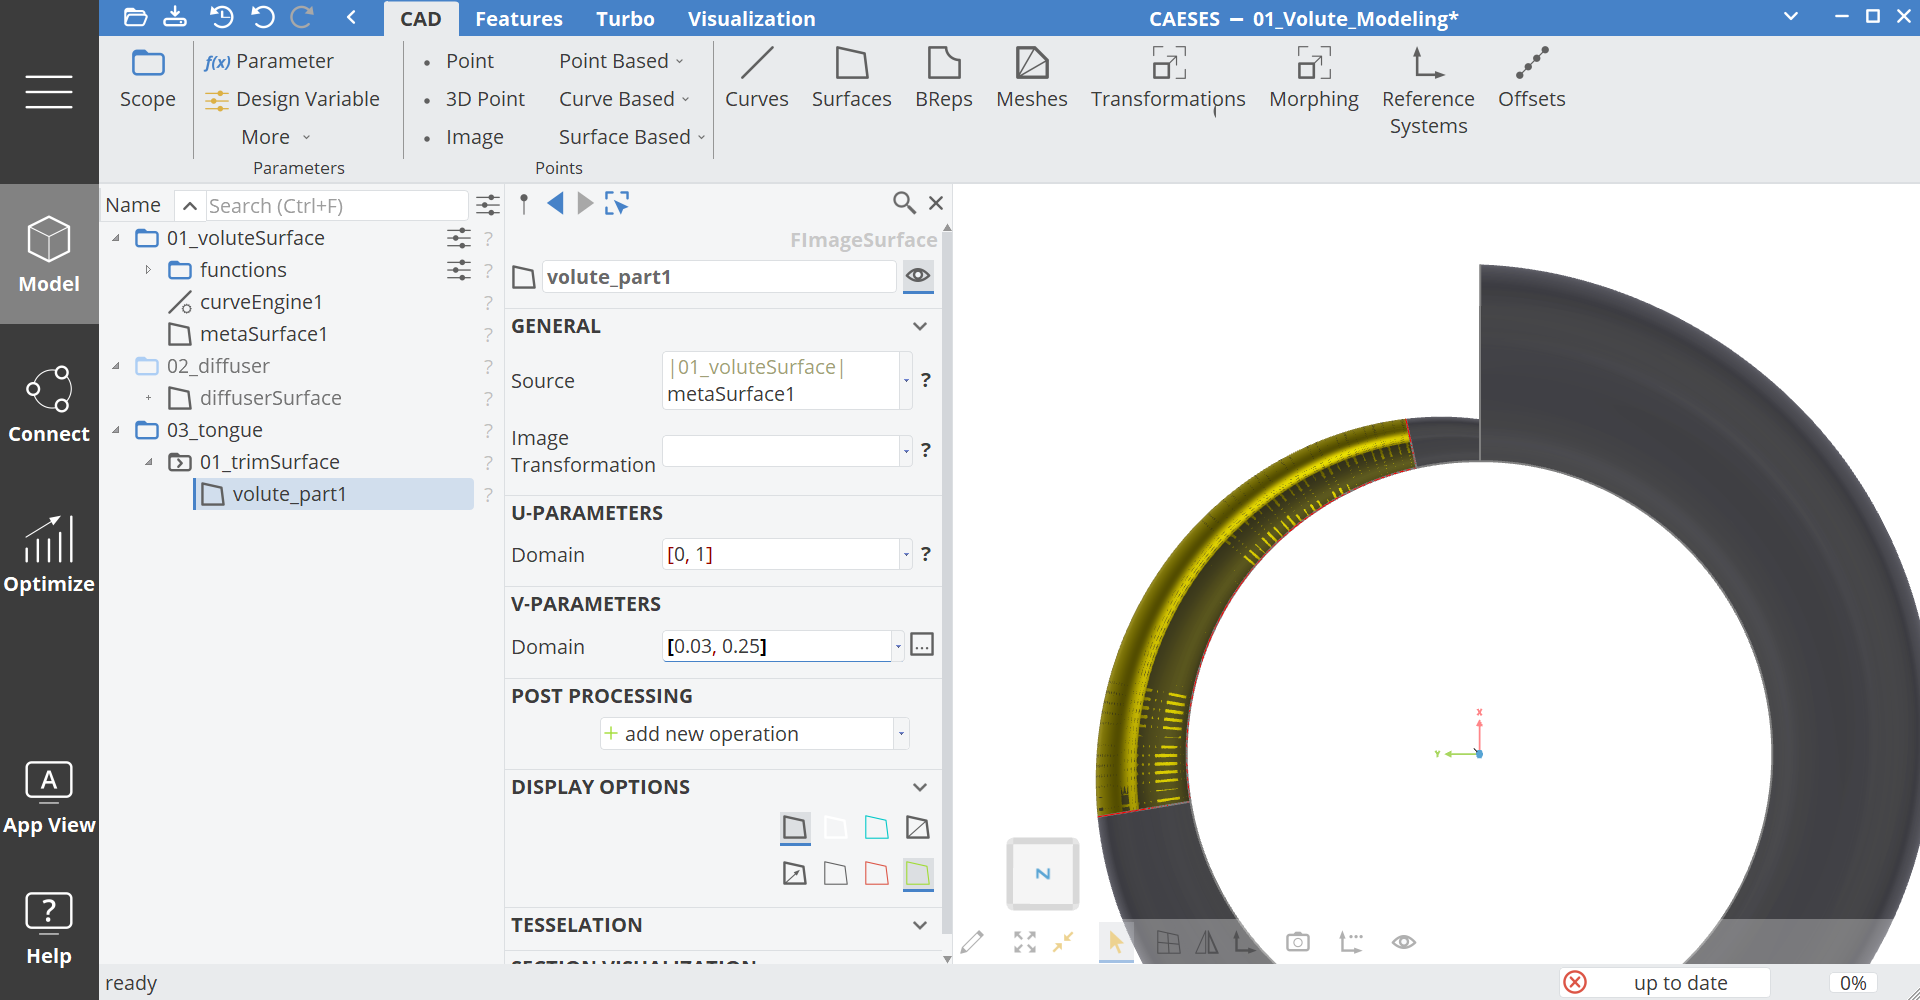Collapse the ribbon with the left chevron
Viewport: 1920px width, 1000px height.
point(352,17)
